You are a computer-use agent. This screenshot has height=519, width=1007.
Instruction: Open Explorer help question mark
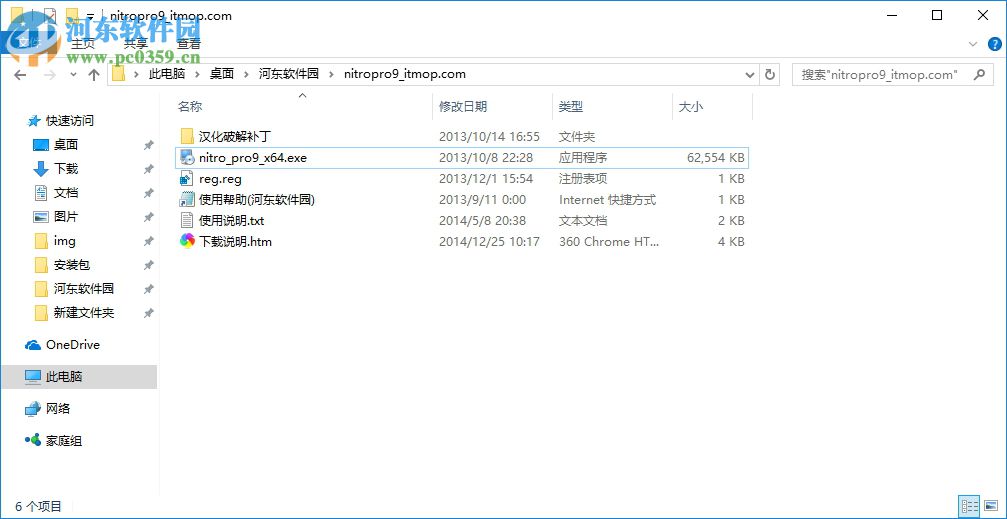pyautogui.click(x=994, y=44)
